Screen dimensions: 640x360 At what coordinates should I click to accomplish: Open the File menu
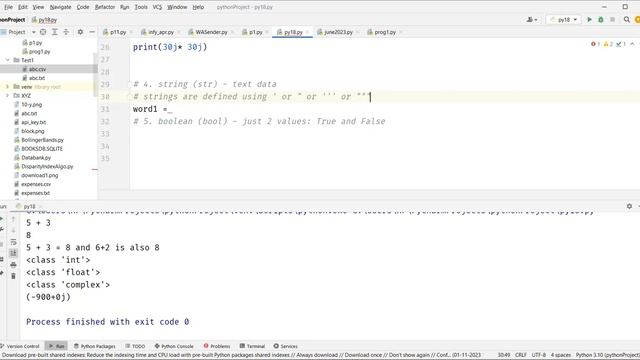(8, 7)
